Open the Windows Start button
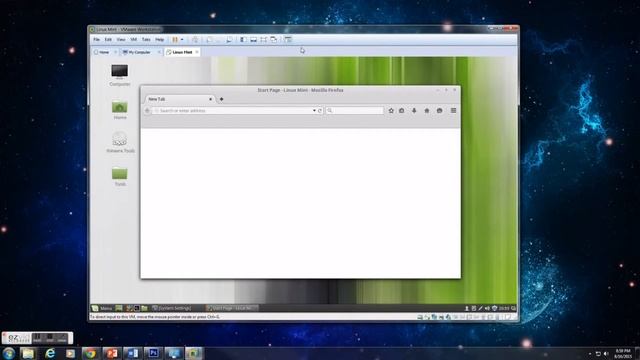 [x=9, y=353]
